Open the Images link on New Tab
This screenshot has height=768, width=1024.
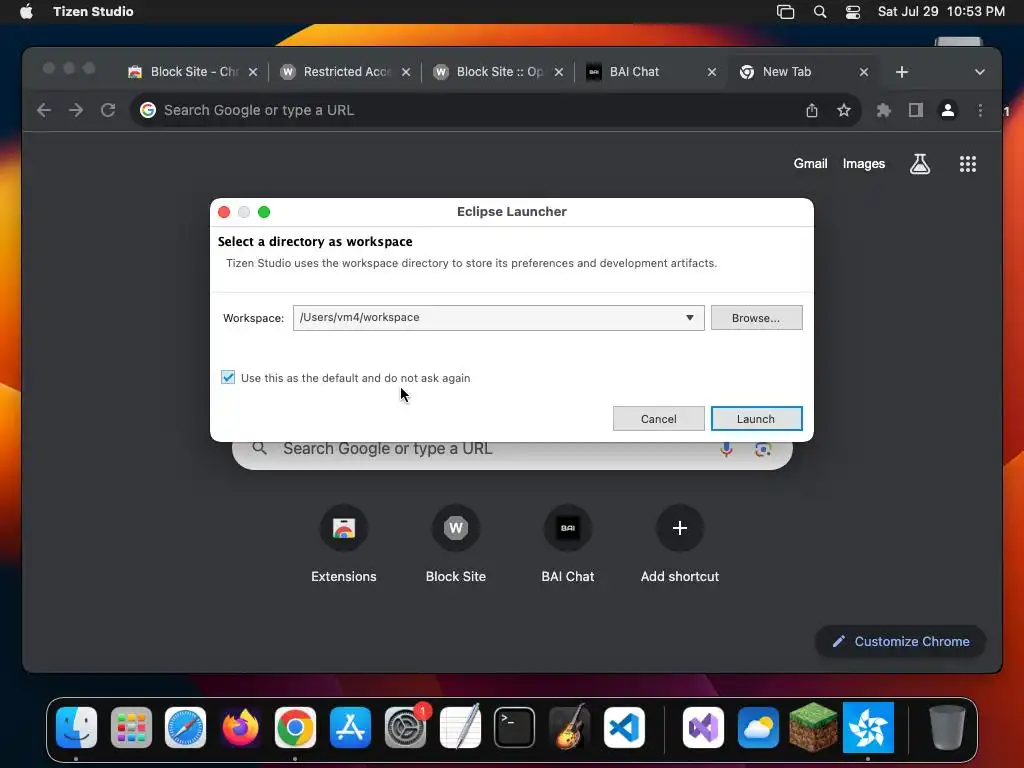tap(863, 164)
